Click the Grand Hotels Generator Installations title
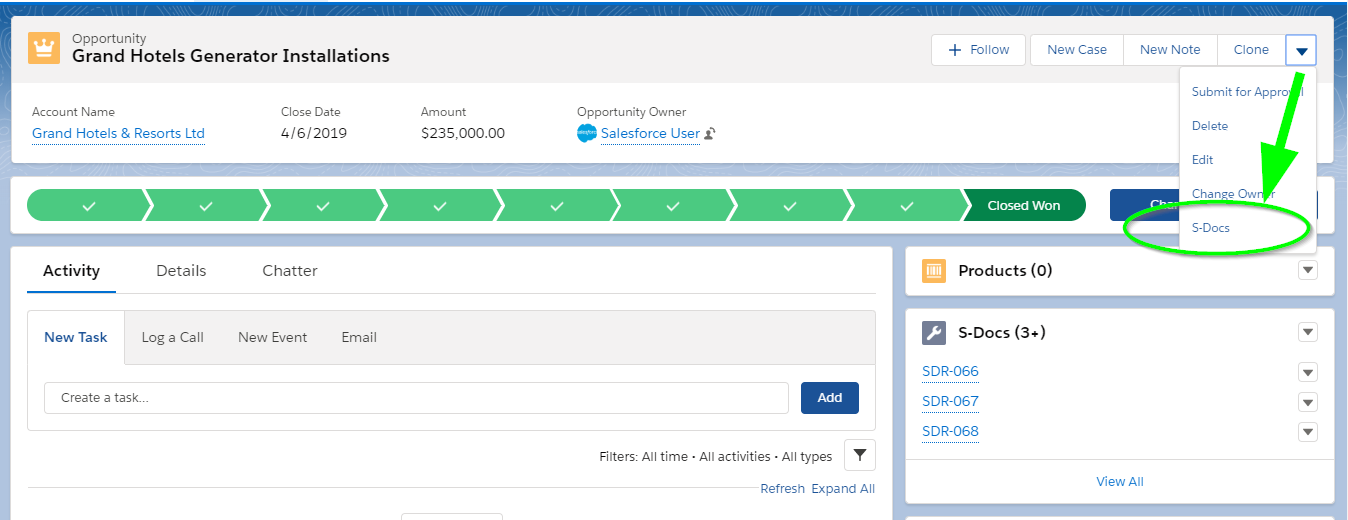 coord(231,56)
